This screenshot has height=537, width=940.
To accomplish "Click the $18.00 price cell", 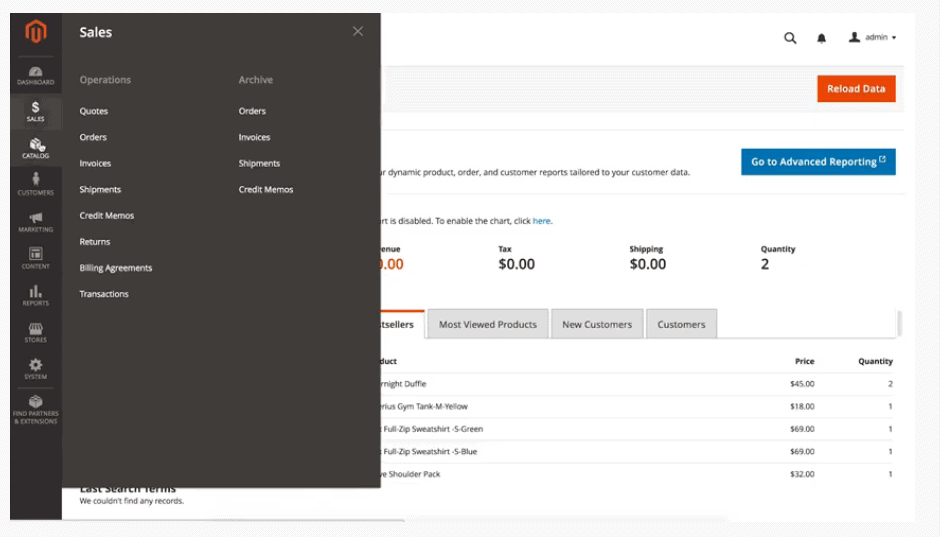I will 802,406.
